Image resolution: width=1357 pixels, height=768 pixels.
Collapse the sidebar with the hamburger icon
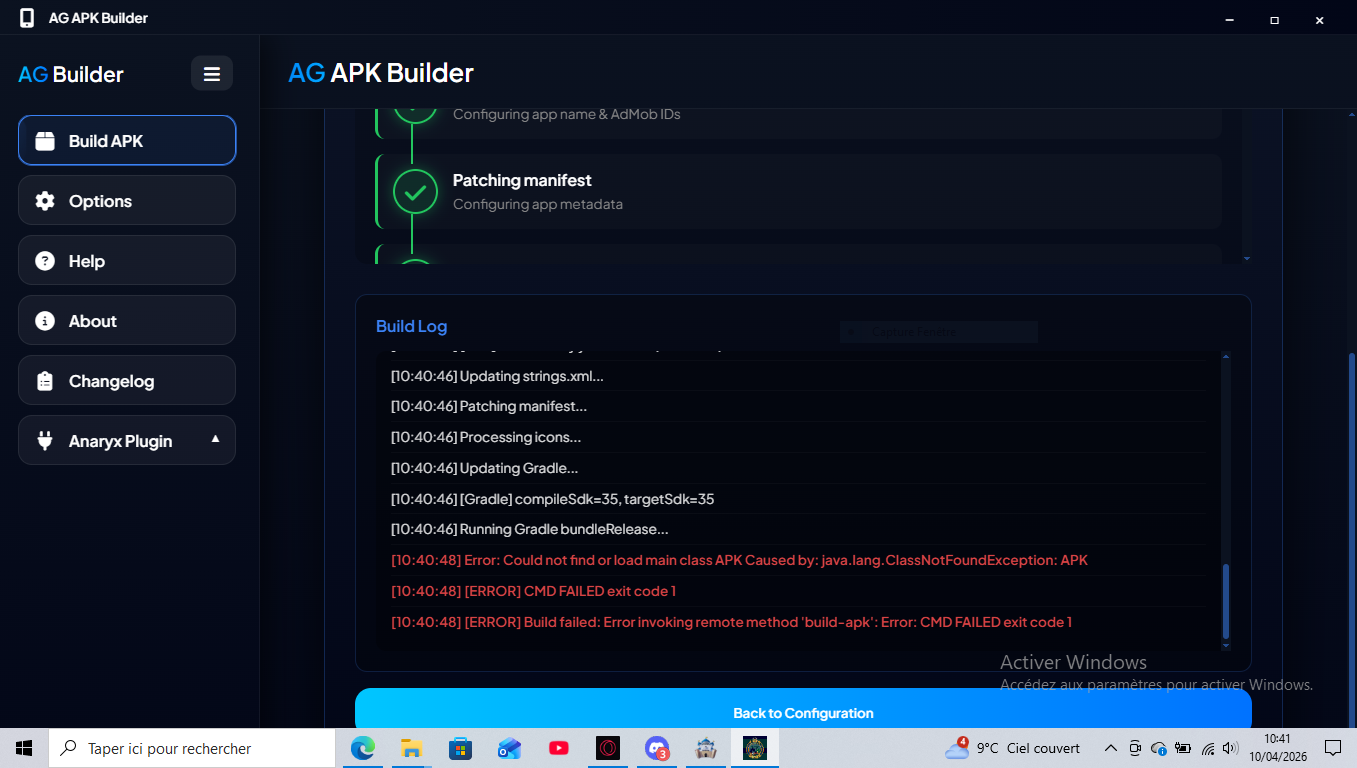click(x=212, y=74)
